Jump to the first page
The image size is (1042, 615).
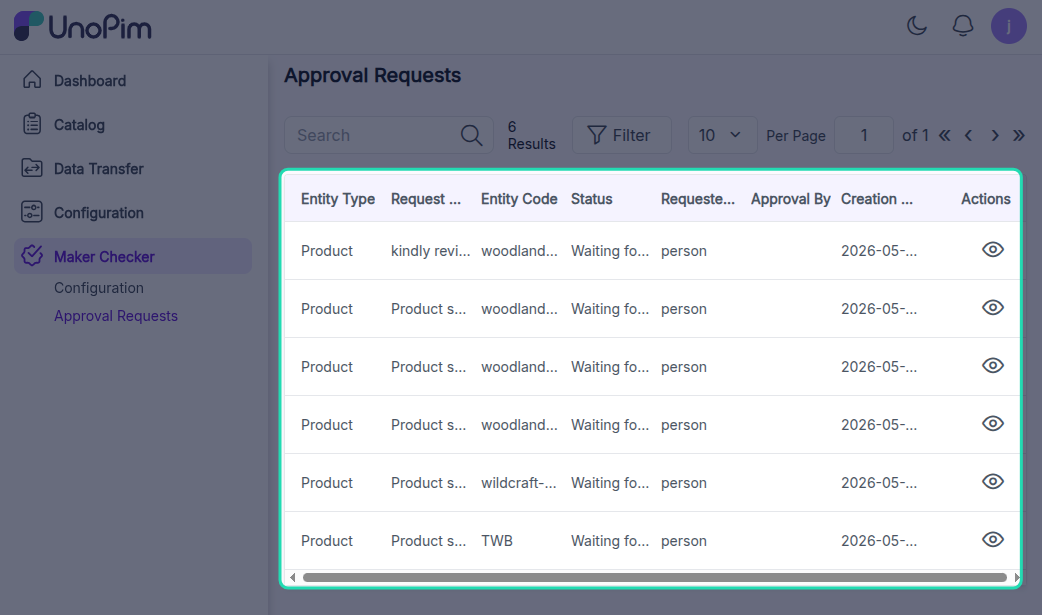[x=944, y=135]
